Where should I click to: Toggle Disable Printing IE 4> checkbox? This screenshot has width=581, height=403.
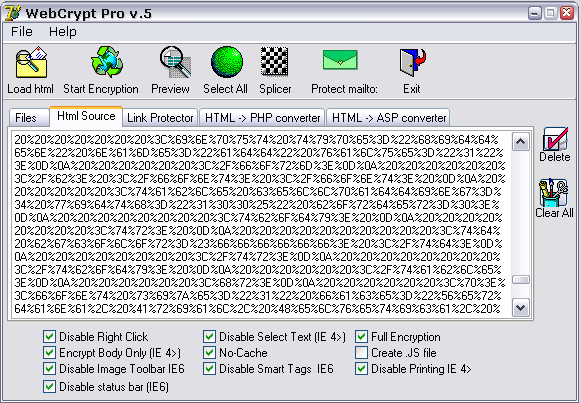coord(361,369)
